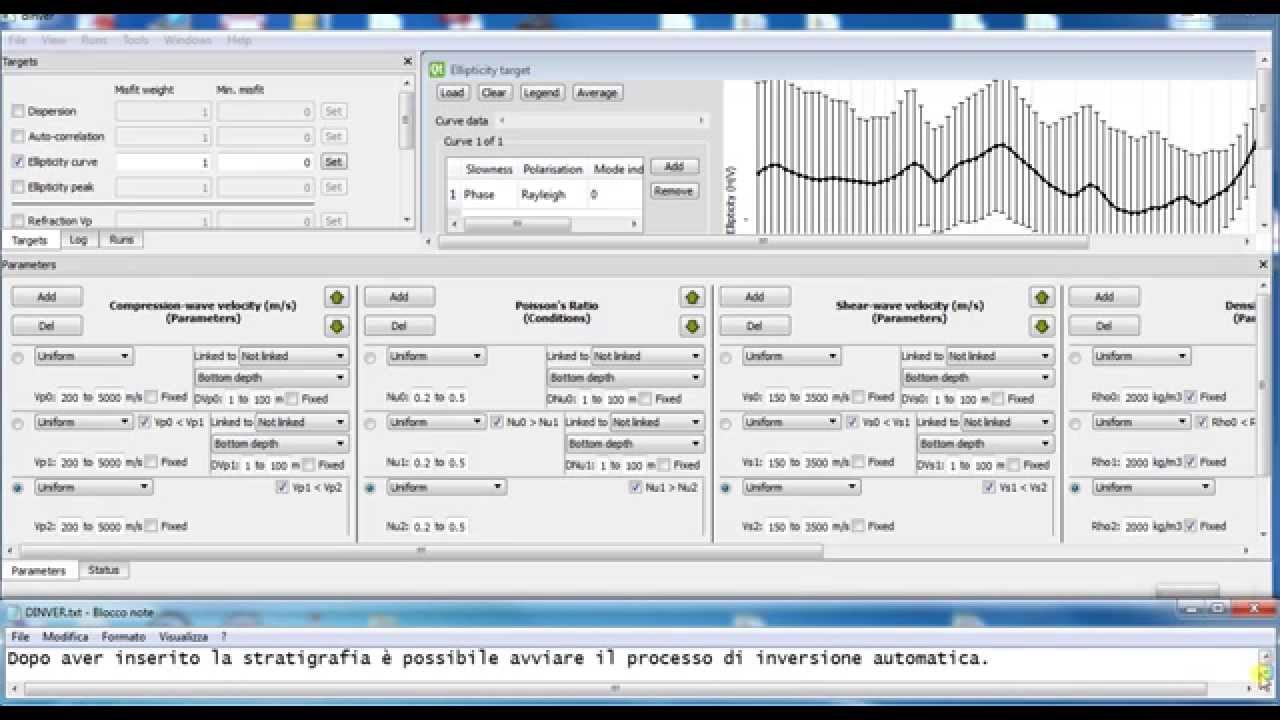Click the Vs0 maximum value field
1280x720 pixels.
coord(816,397)
